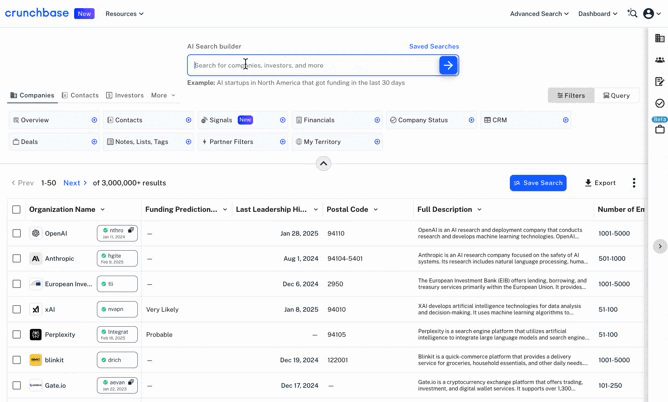Click the Perplexity company logo
The width and height of the screenshot is (668, 402).
click(36, 334)
